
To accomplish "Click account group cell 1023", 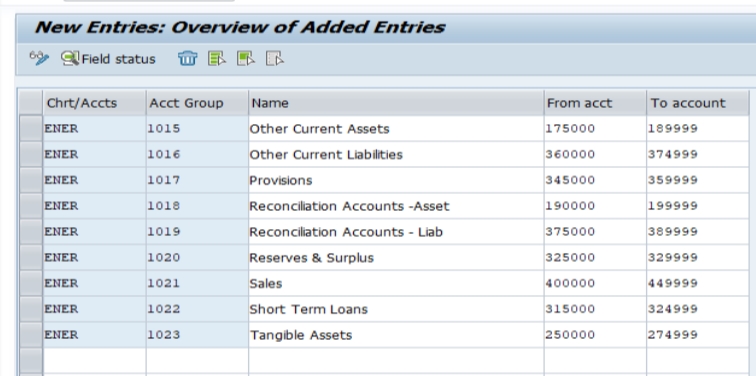I will click(x=197, y=335).
